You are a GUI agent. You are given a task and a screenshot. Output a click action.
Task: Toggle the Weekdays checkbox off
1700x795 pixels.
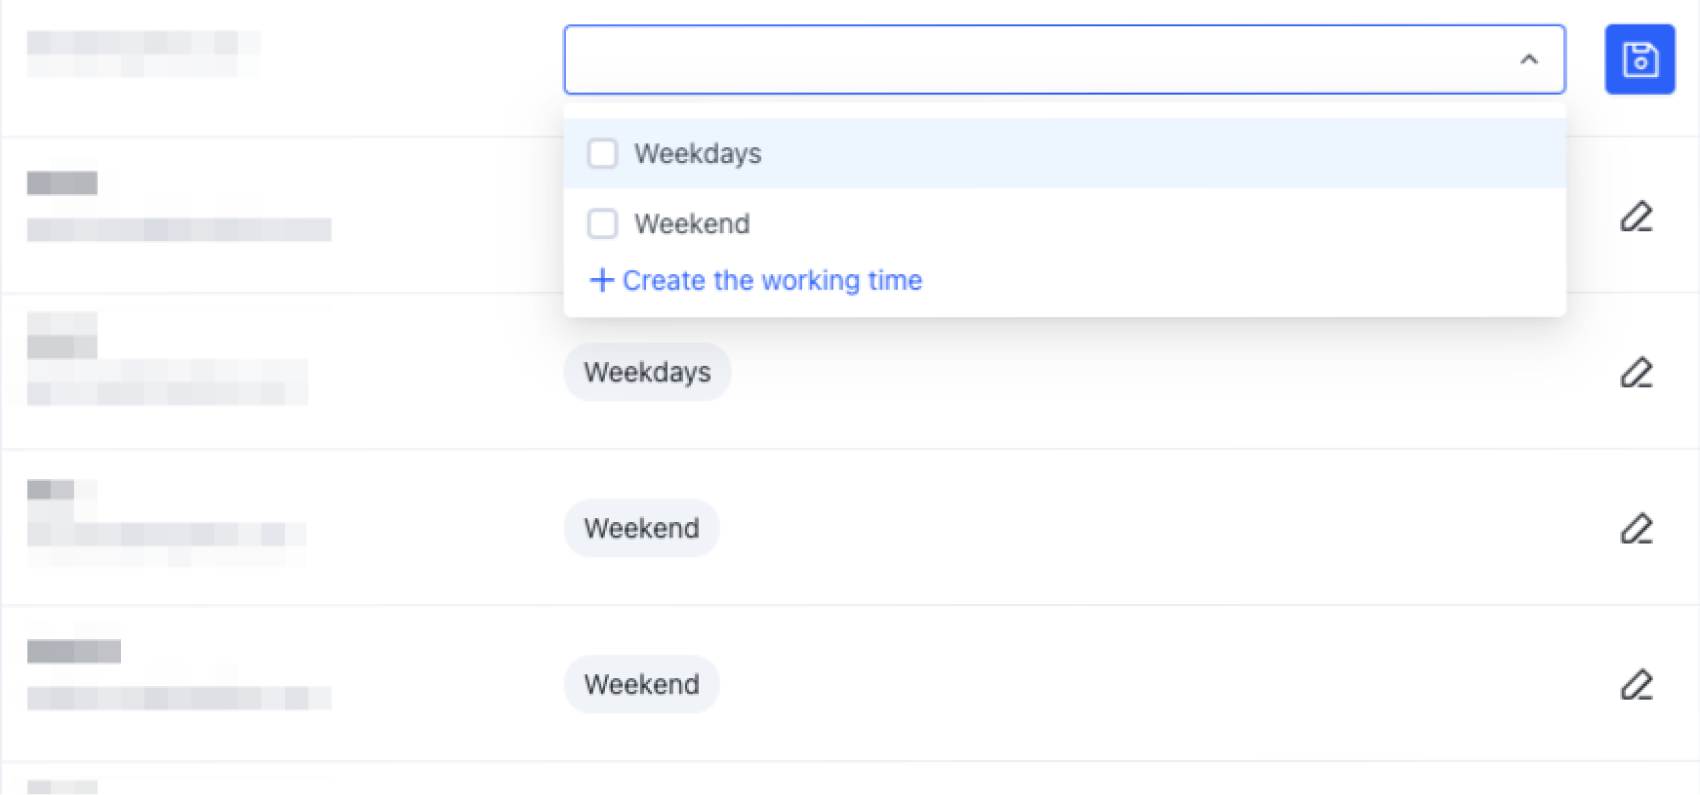coord(602,153)
